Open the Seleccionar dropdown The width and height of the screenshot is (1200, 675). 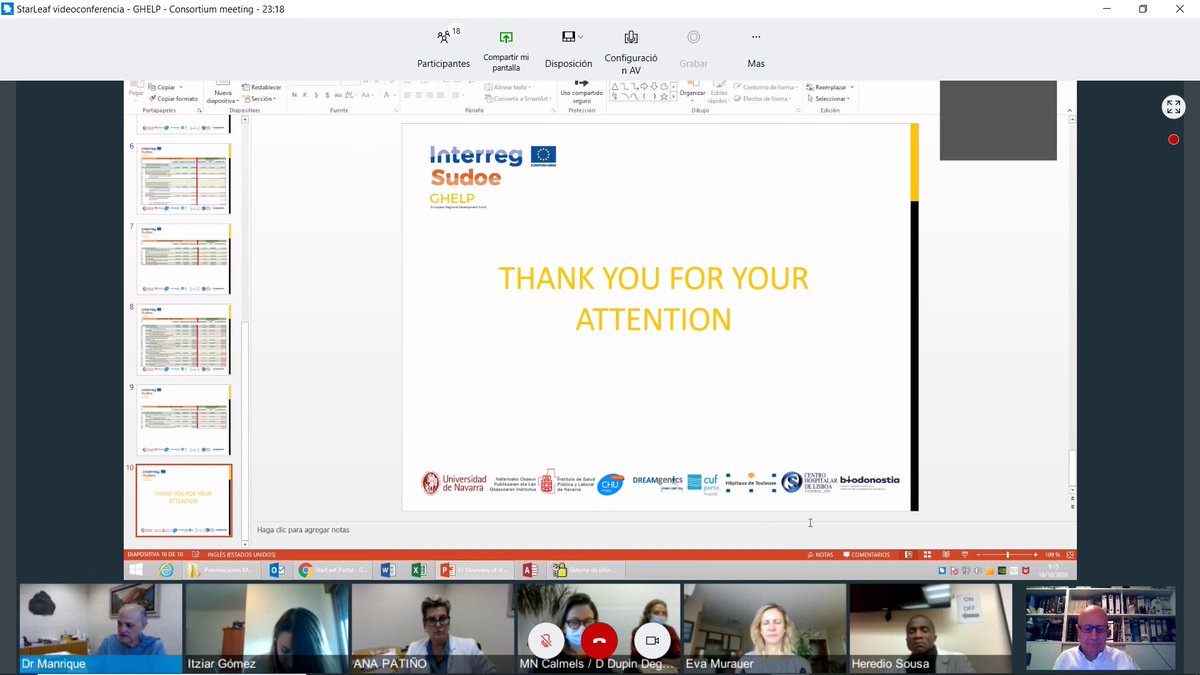[x=831, y=99]
